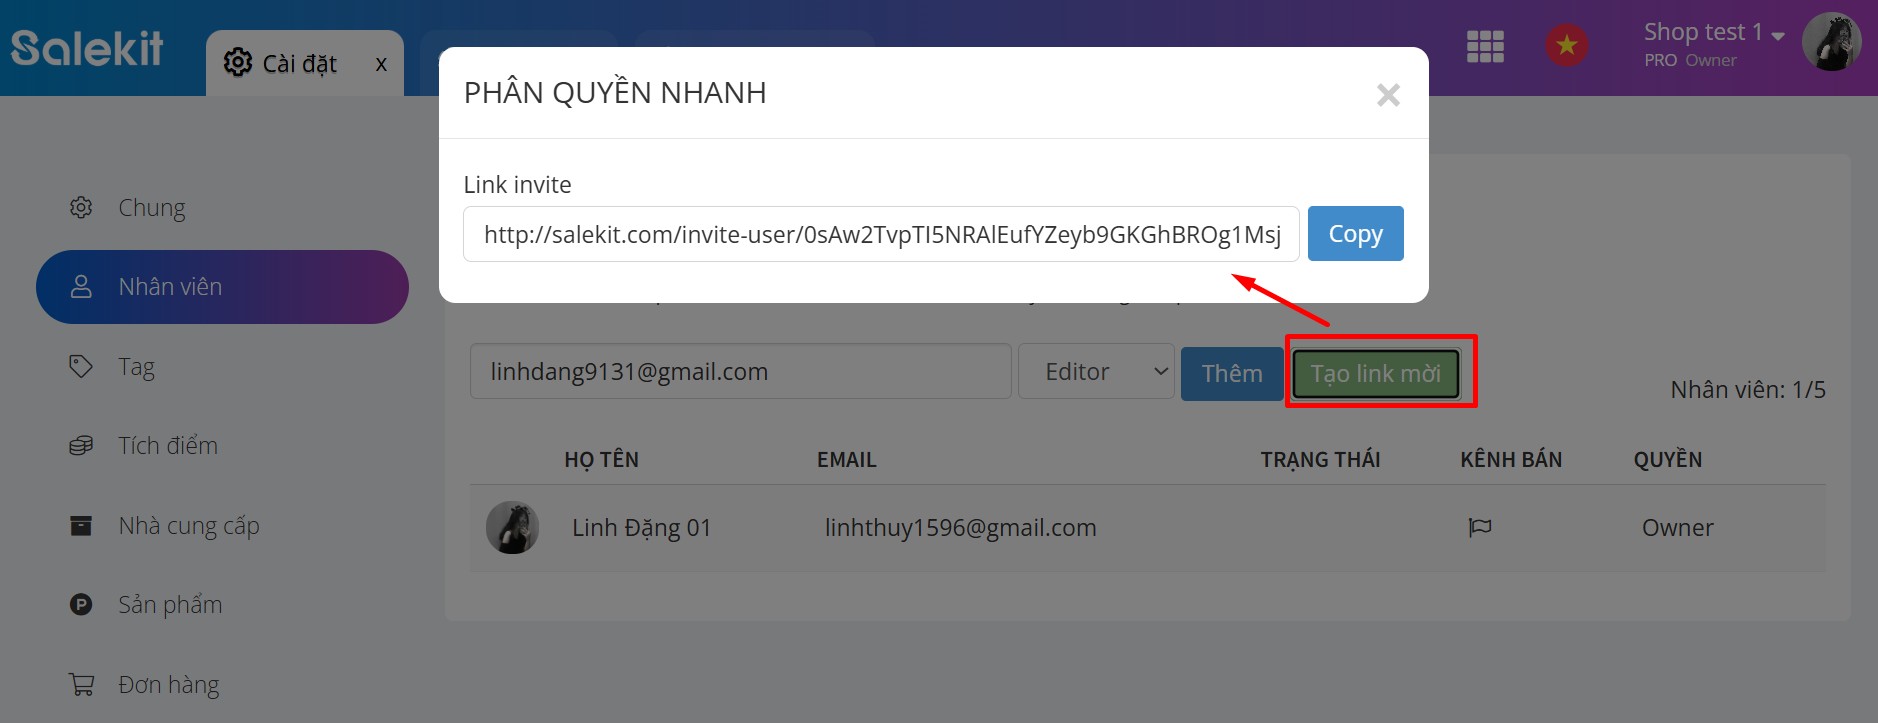
Task: Click the Tạo link mời button
Action: click(1375, 373)
